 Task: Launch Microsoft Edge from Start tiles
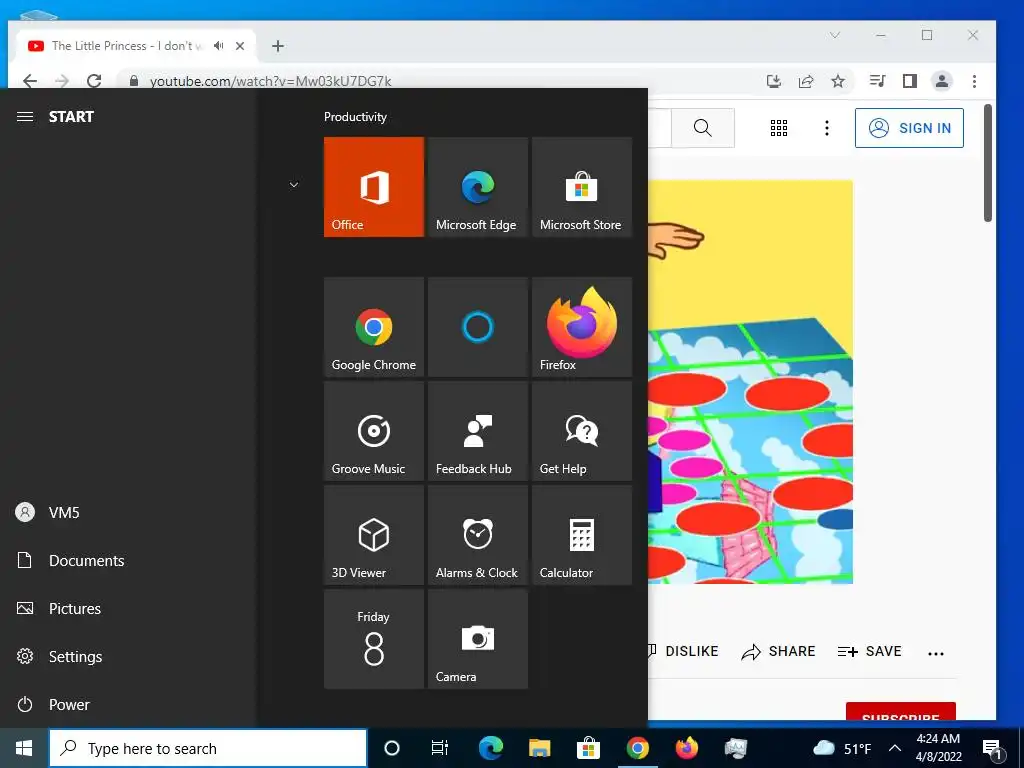477,187
